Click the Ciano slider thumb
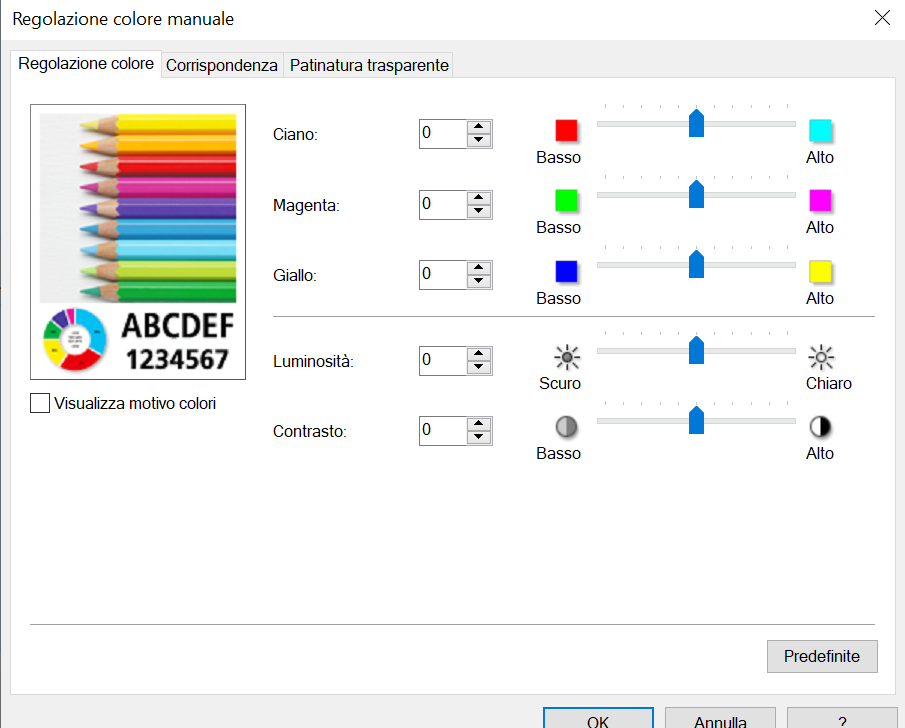Viewport: 905px width, 728px height. click(697, 123)
